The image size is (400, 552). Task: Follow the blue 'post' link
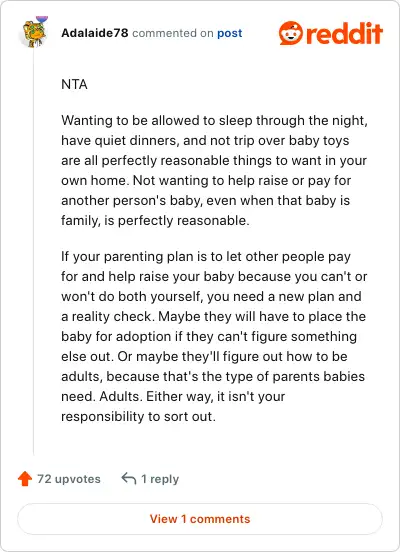230,33
